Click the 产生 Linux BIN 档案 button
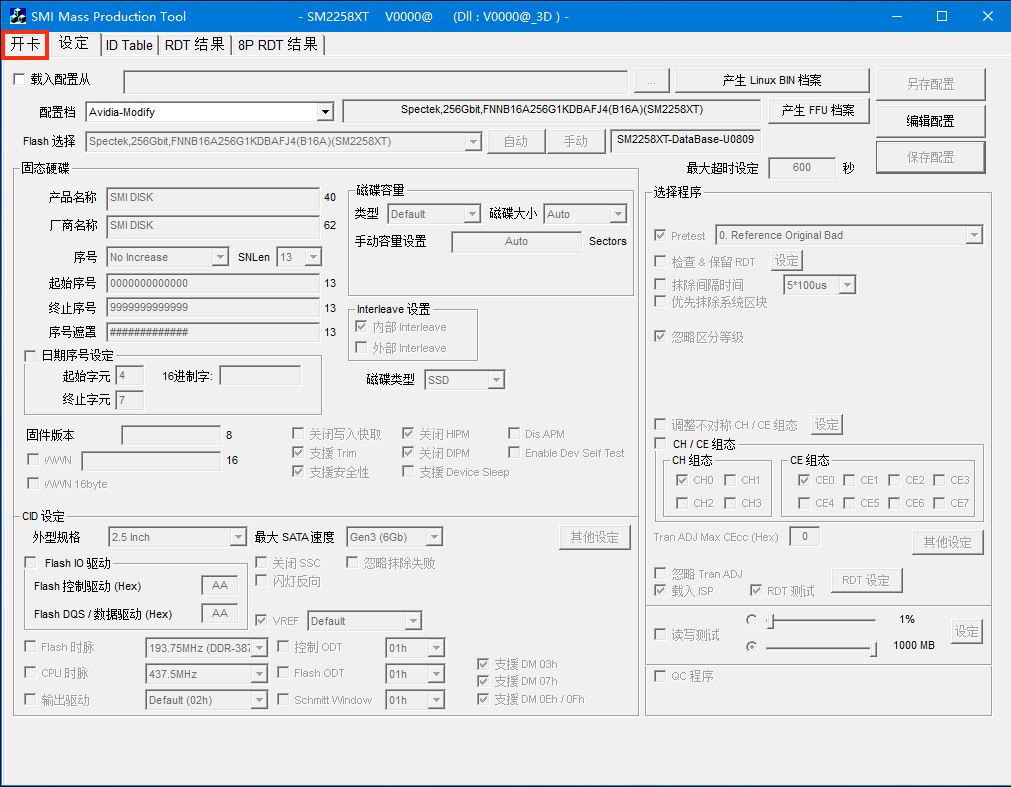The image size is (1011, 787). [771, 81]
